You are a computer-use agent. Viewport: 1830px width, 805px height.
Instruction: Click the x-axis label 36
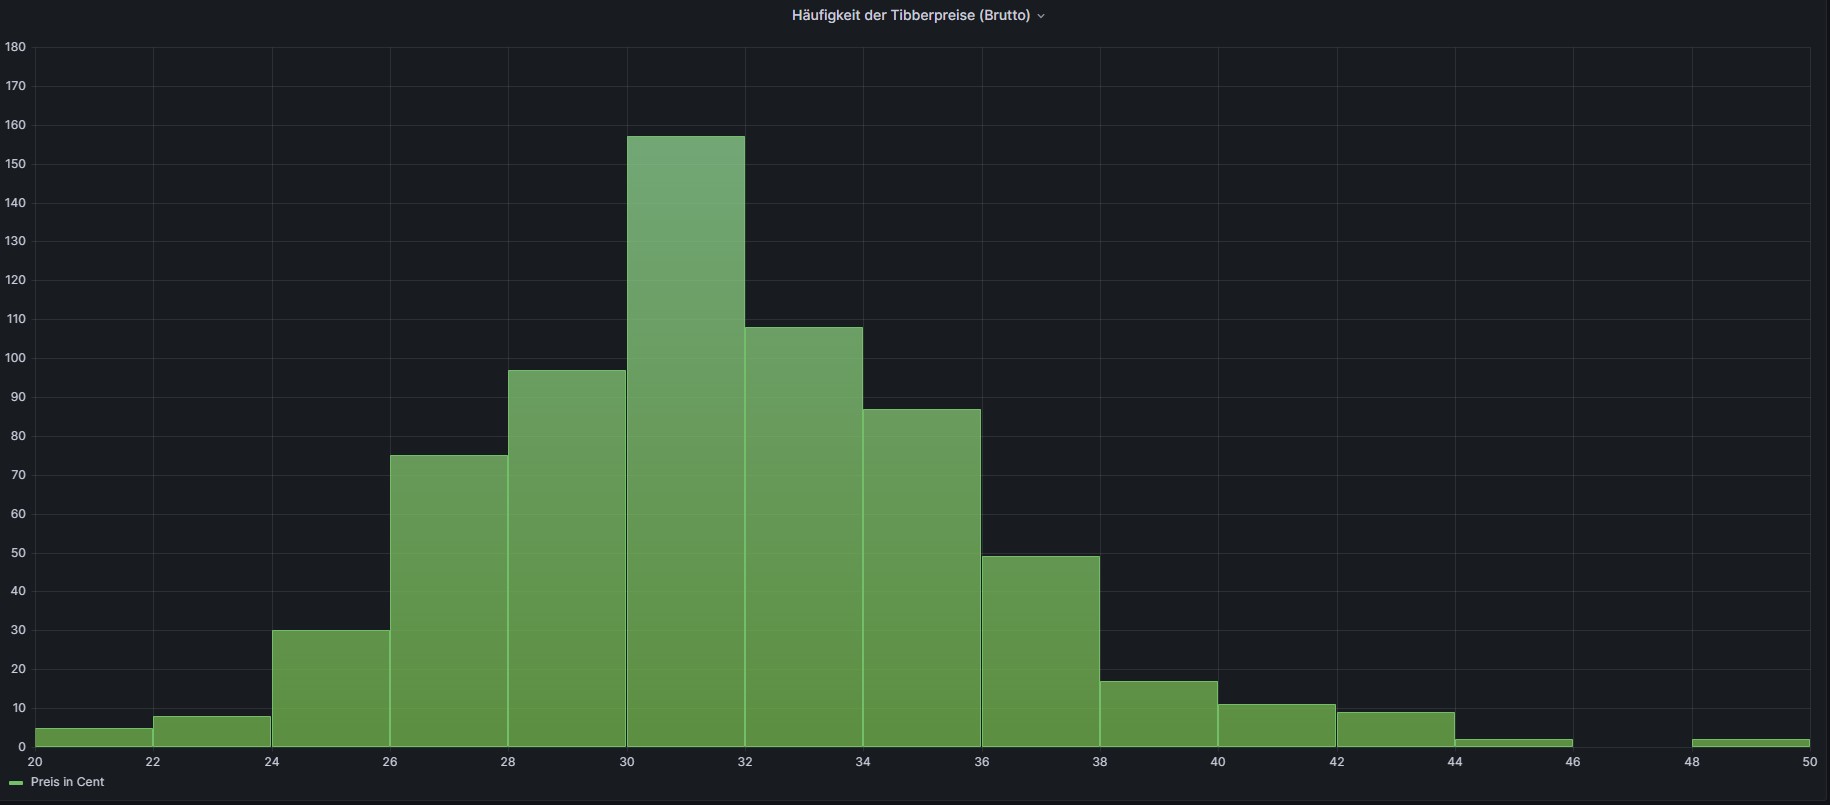(x=981, y=762)
